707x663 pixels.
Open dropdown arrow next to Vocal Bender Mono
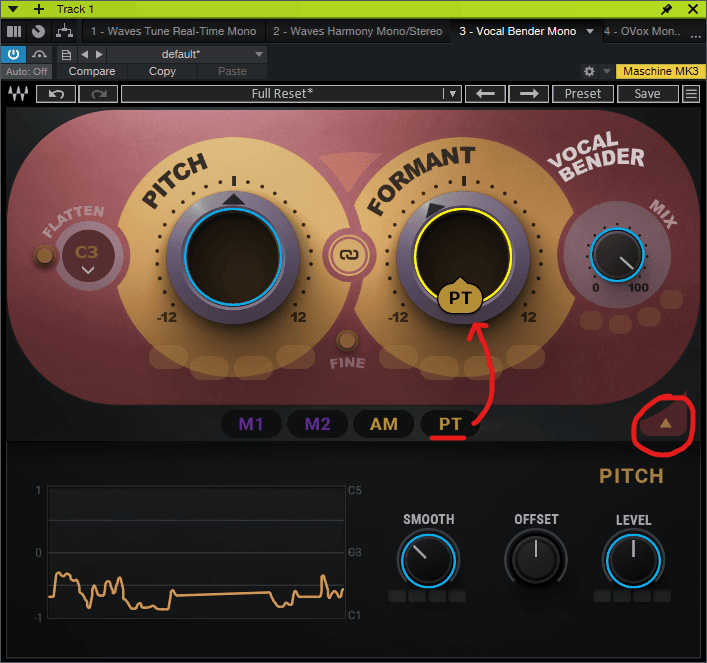coord(590,32)
